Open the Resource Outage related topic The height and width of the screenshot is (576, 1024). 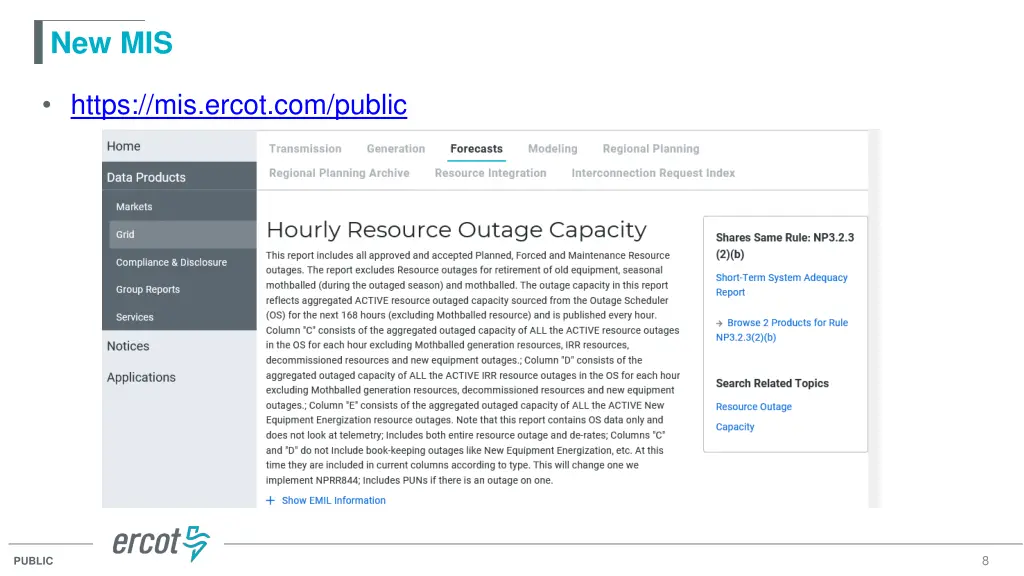[x=754, y=406]
